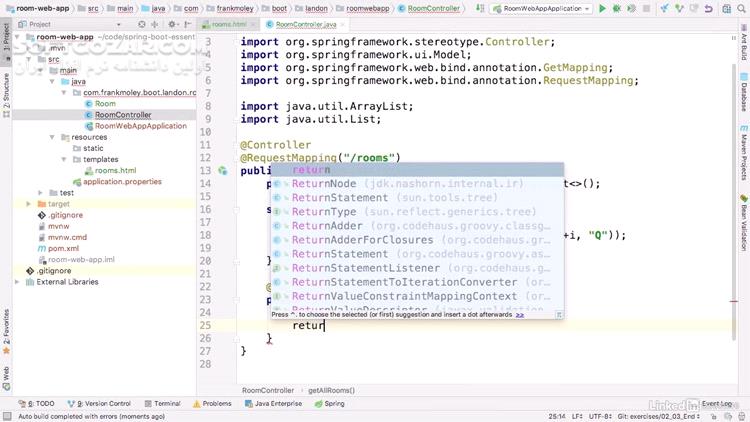Click cursor position 25:14 in status bar
This screenshot has width=750, height=422.
coord(557,417)
